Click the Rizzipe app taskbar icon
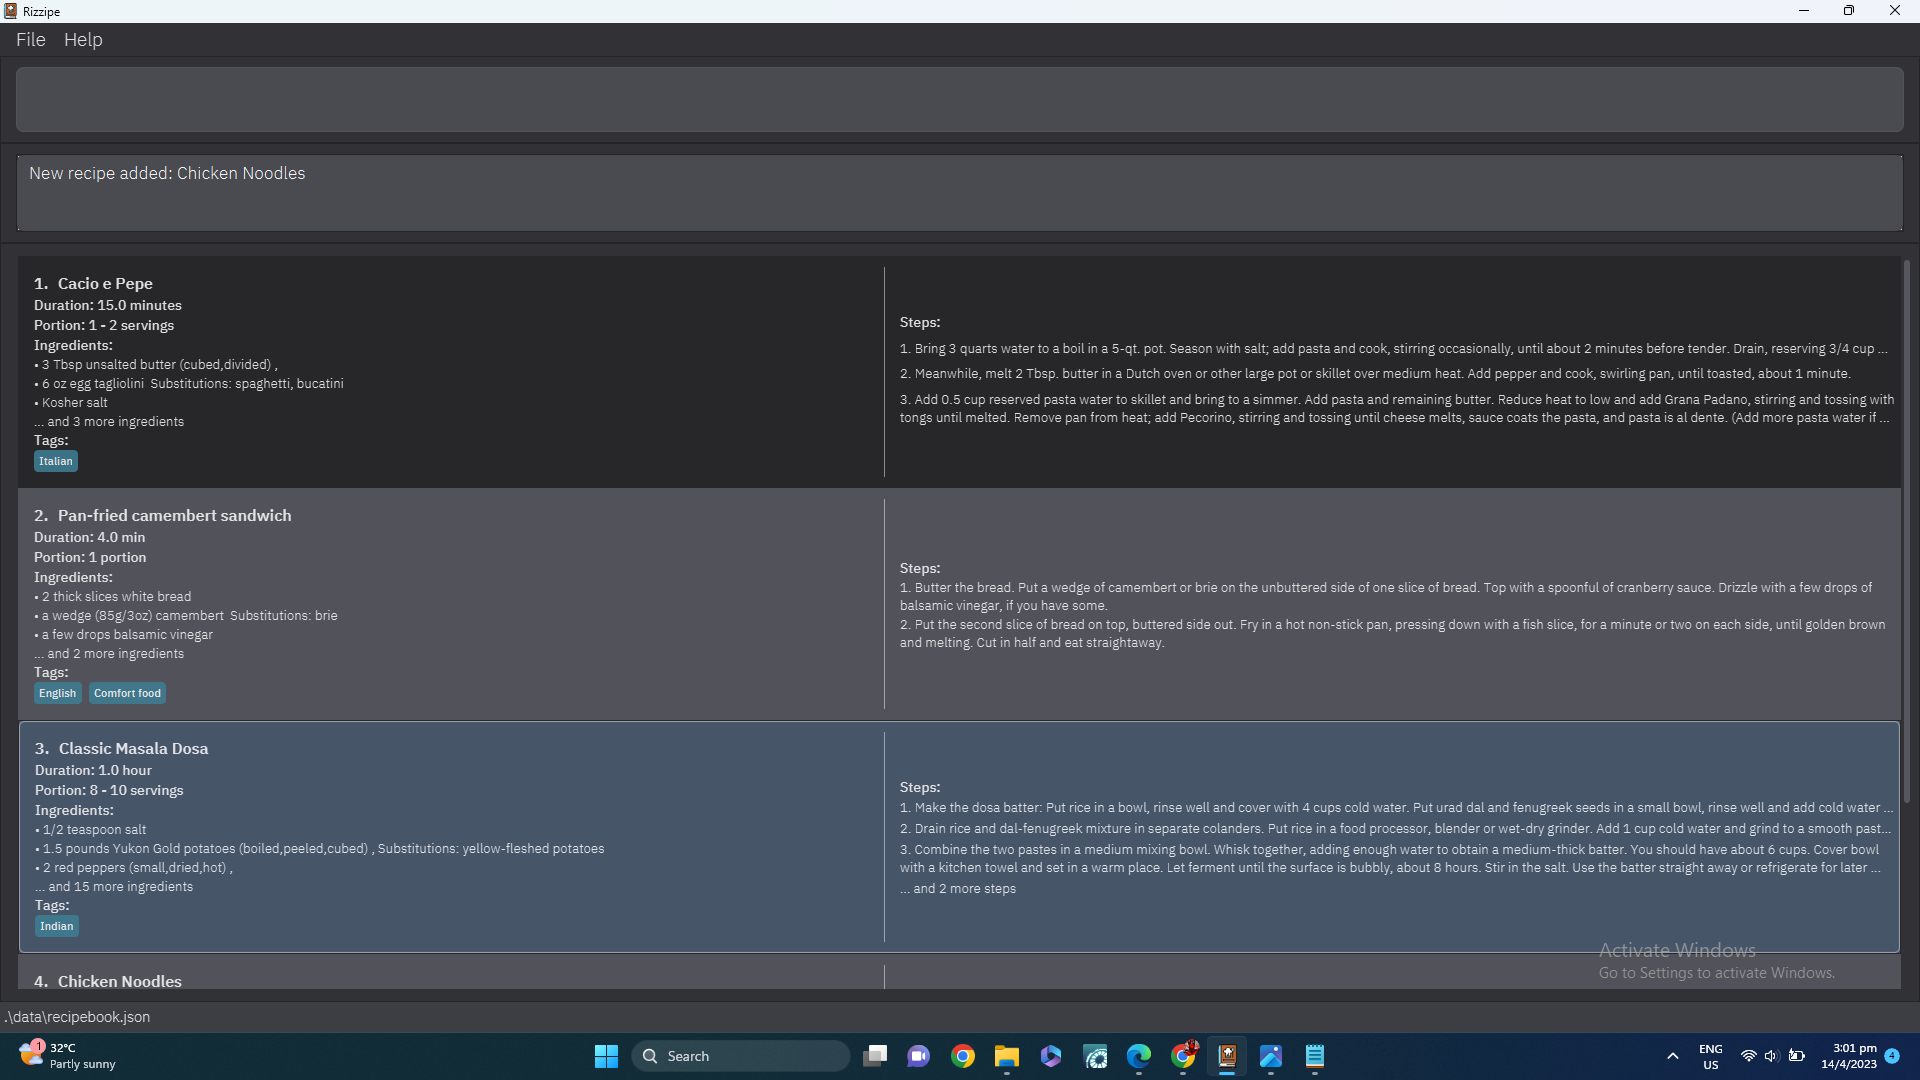 [x=1227, y=1056]
